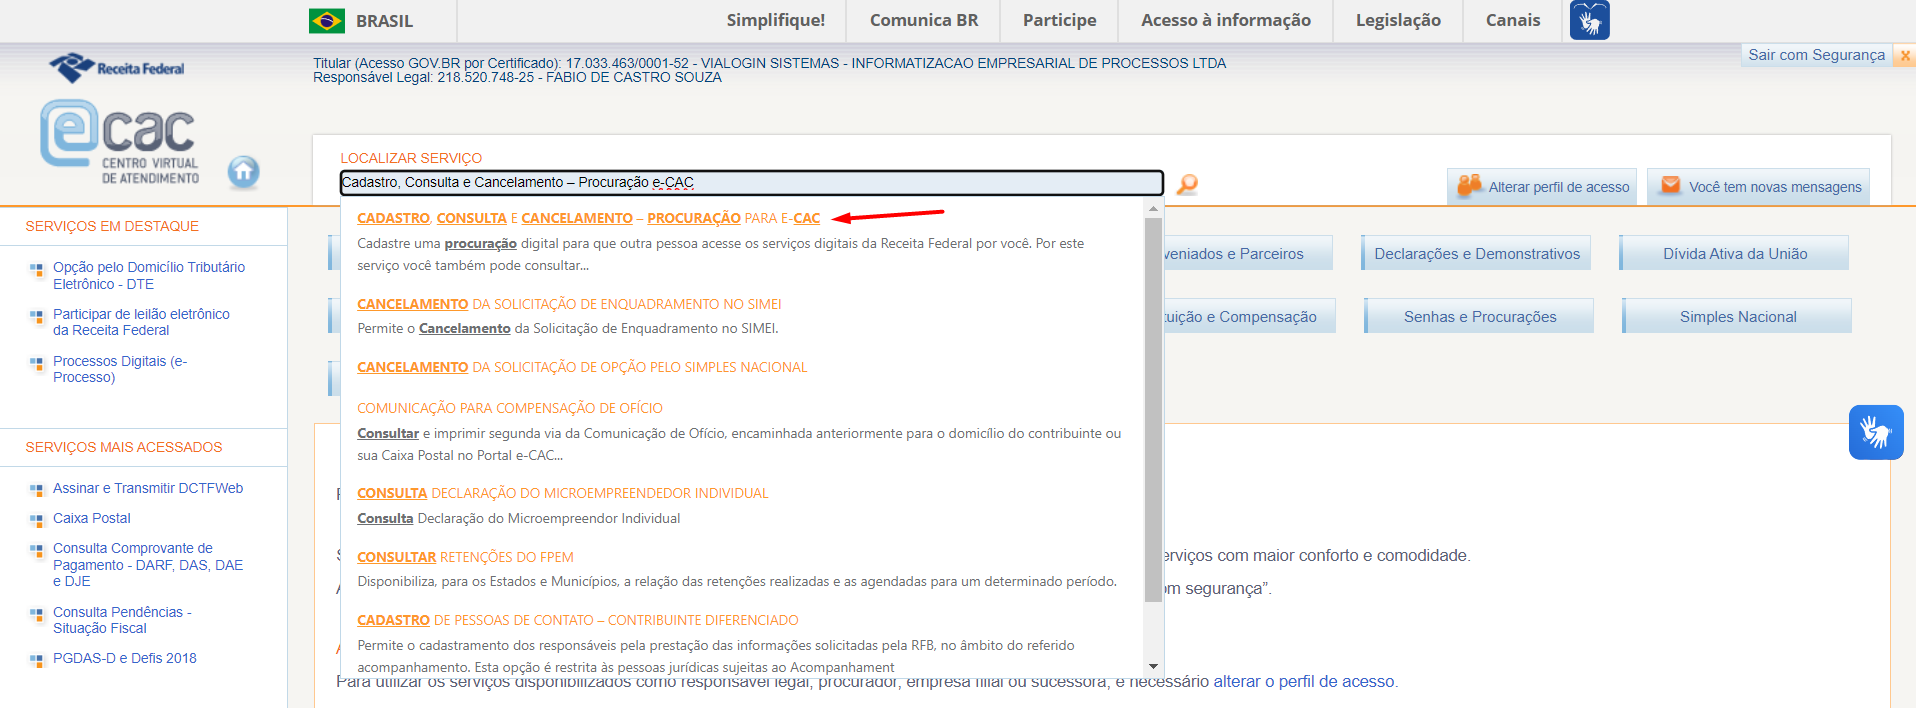Click the Receita Federal logo
Viewport: 1916px width, 708px height.
[x=117, y=68]
